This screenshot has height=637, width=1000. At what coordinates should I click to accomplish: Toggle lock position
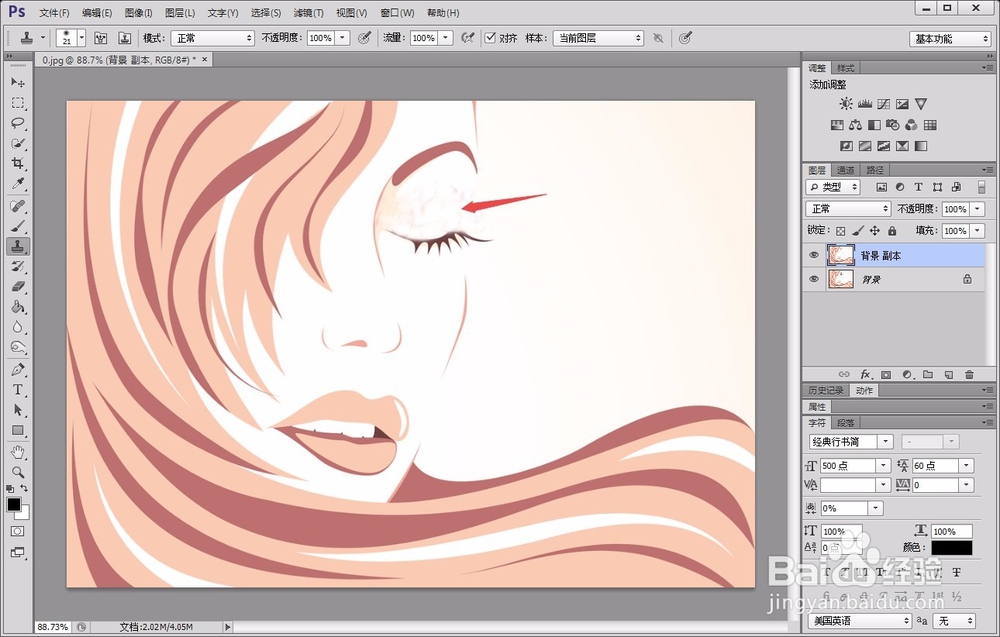click(875, 231)
